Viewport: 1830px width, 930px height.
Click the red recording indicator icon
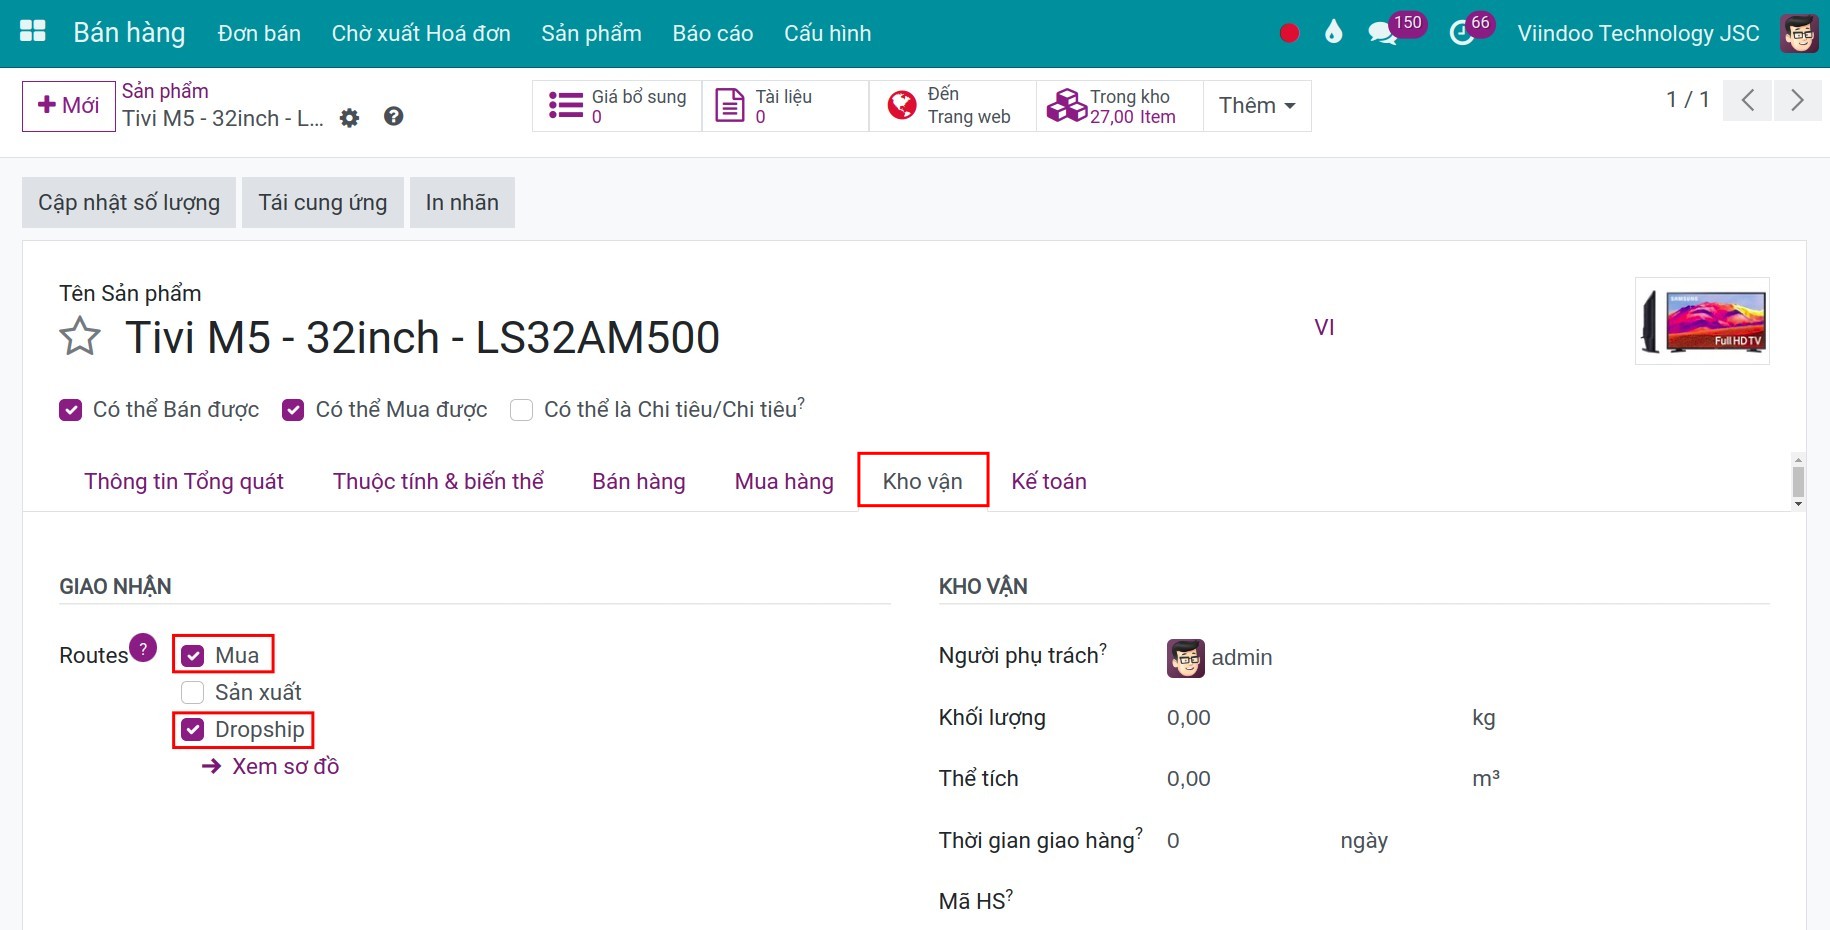[1289, 33]
